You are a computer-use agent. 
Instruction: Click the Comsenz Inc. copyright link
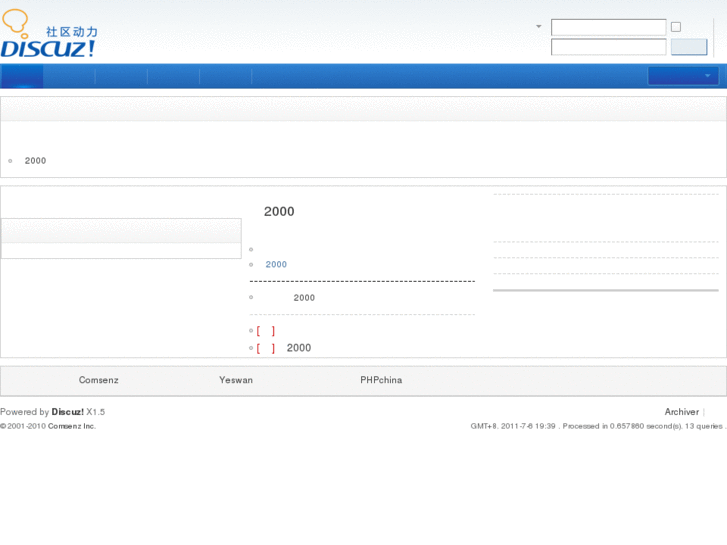(x=72, y=426)
